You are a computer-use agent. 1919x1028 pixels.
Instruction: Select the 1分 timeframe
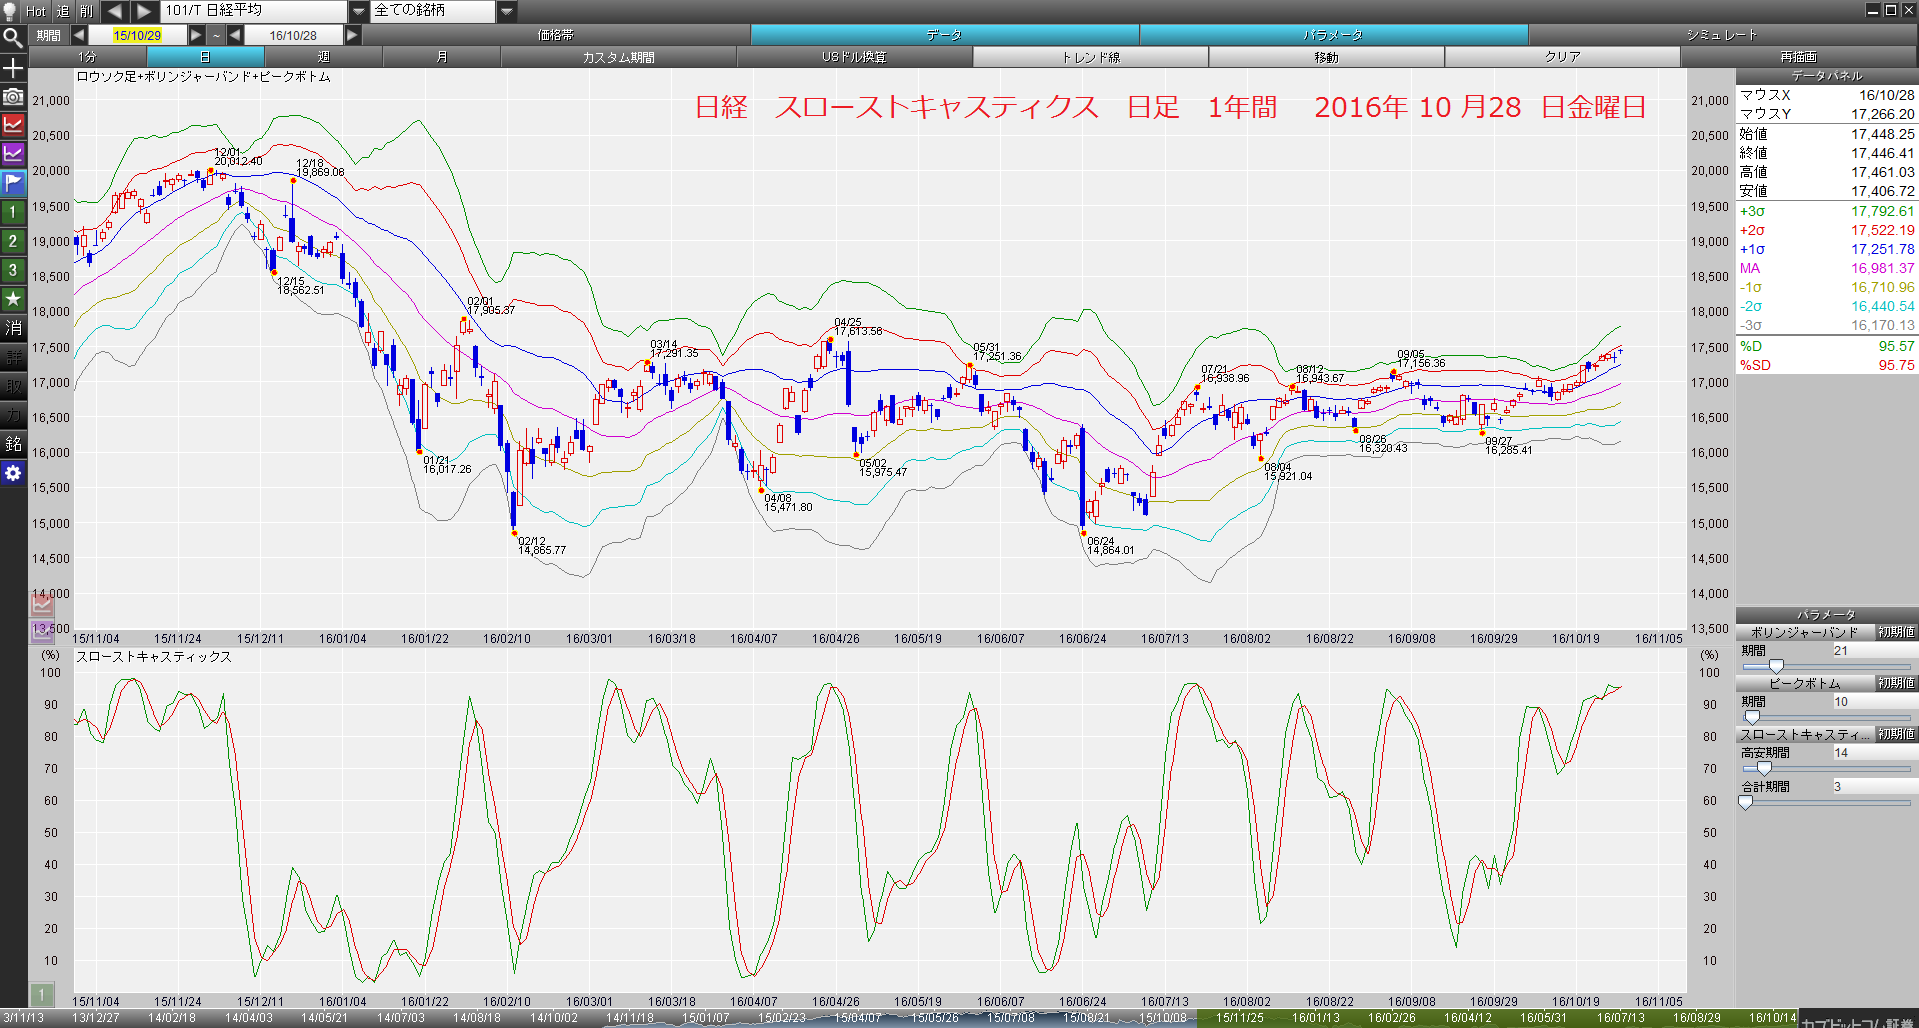(x=88, y=57)
